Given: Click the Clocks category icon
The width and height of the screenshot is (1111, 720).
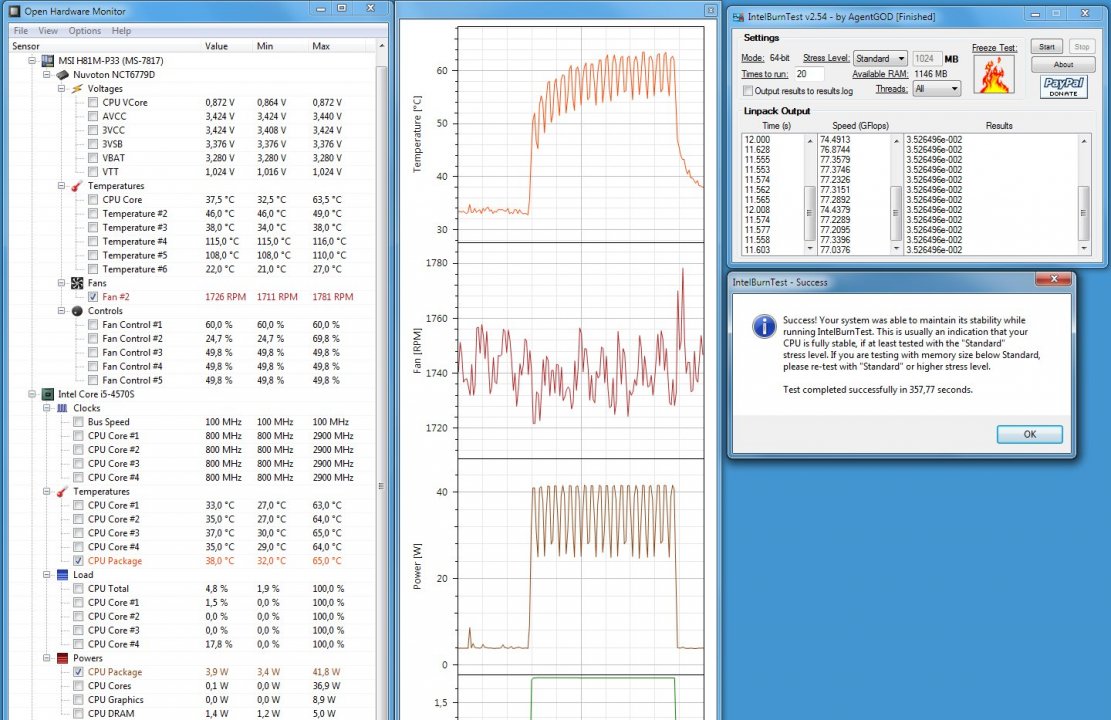Looking at the screenshot, I should tap(62, 408).
